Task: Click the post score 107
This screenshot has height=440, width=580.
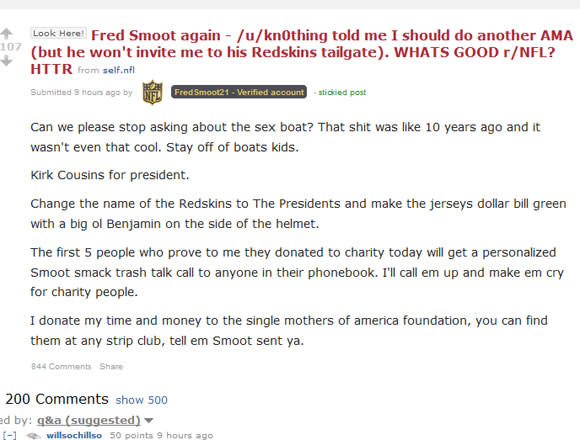Action: point(11,47)
